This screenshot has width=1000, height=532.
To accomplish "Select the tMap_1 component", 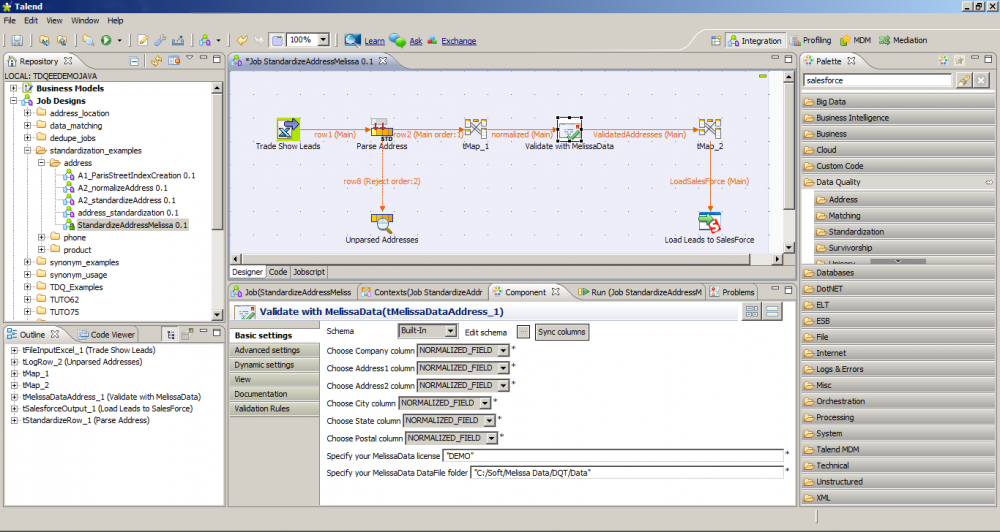I will (476, 128).
